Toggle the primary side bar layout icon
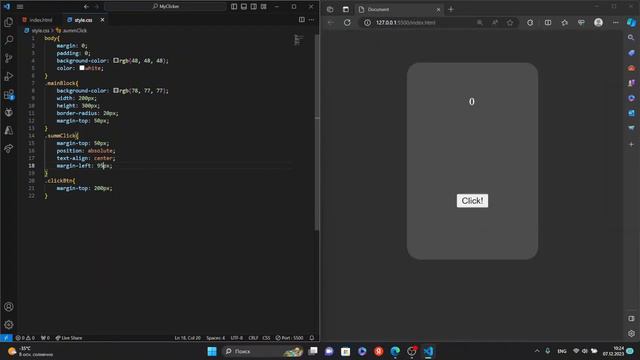 tap(234, 7)
